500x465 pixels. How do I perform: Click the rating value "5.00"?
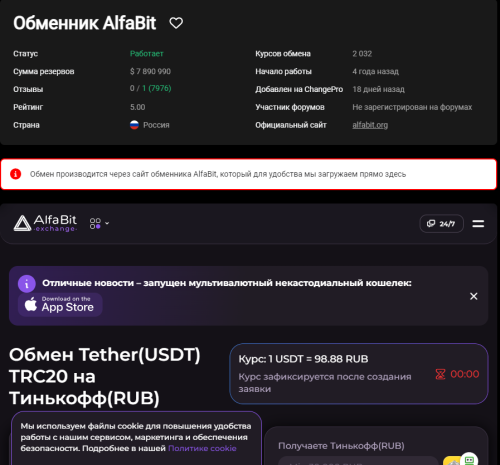click(x=137, y=107)
